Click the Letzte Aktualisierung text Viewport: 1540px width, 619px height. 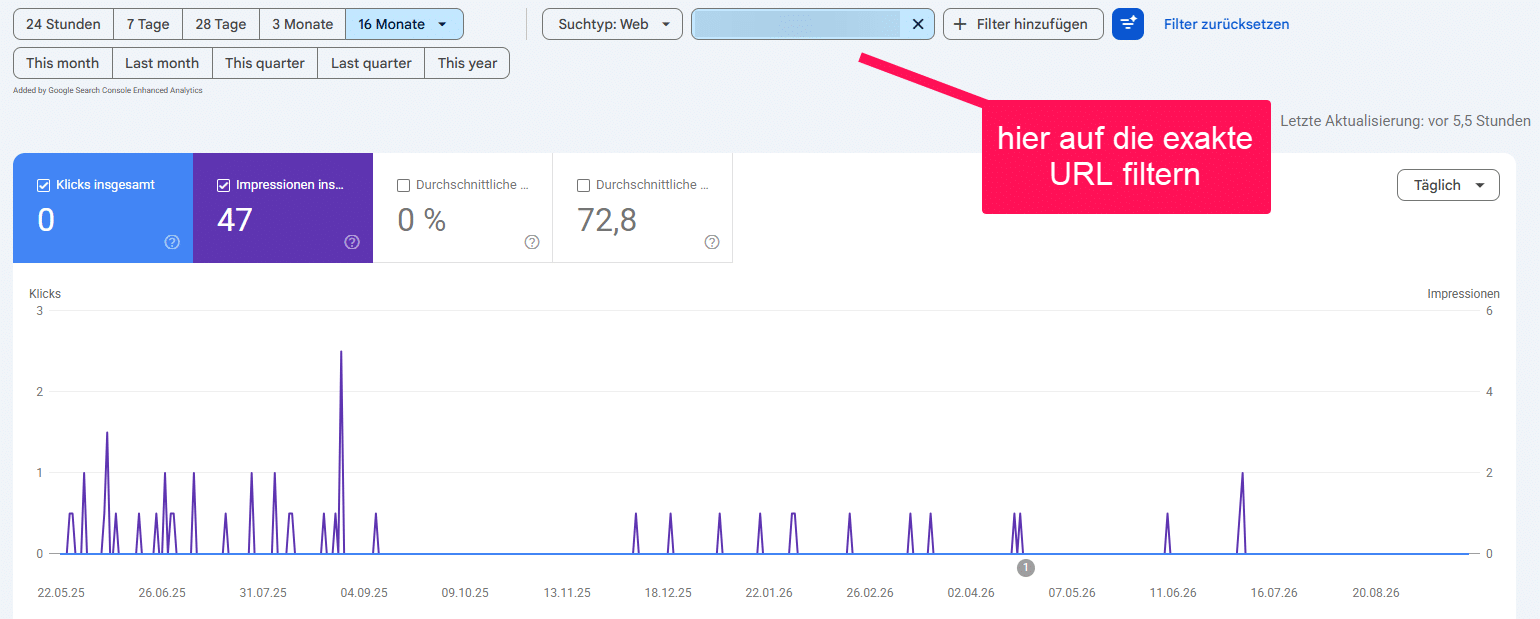1405,121
